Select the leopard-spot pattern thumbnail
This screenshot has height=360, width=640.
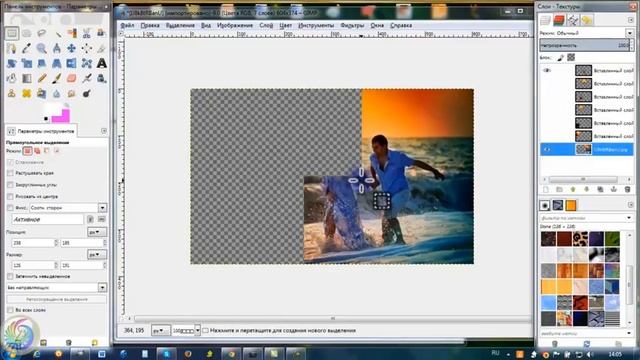coord(580,239)
